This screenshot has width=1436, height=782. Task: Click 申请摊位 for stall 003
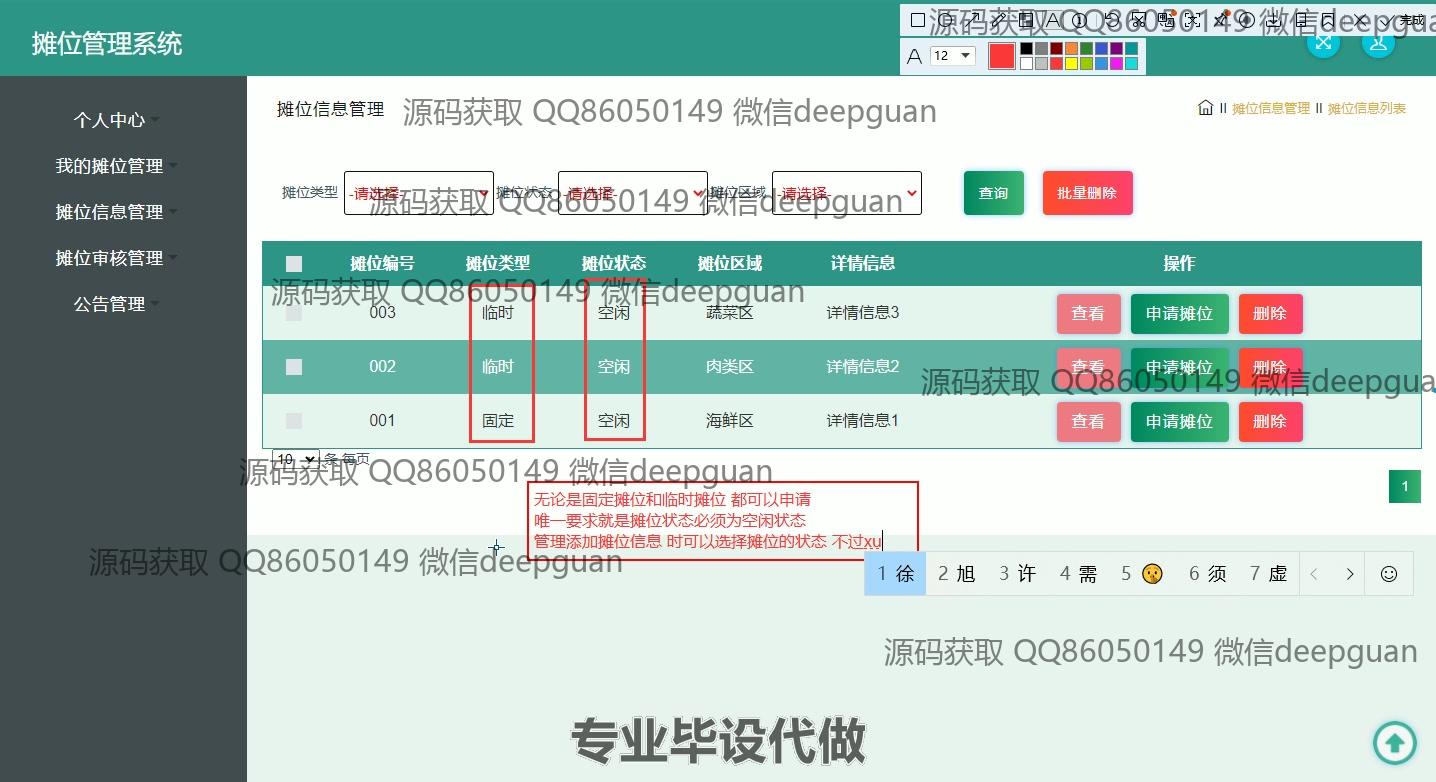coord(1179,313)
